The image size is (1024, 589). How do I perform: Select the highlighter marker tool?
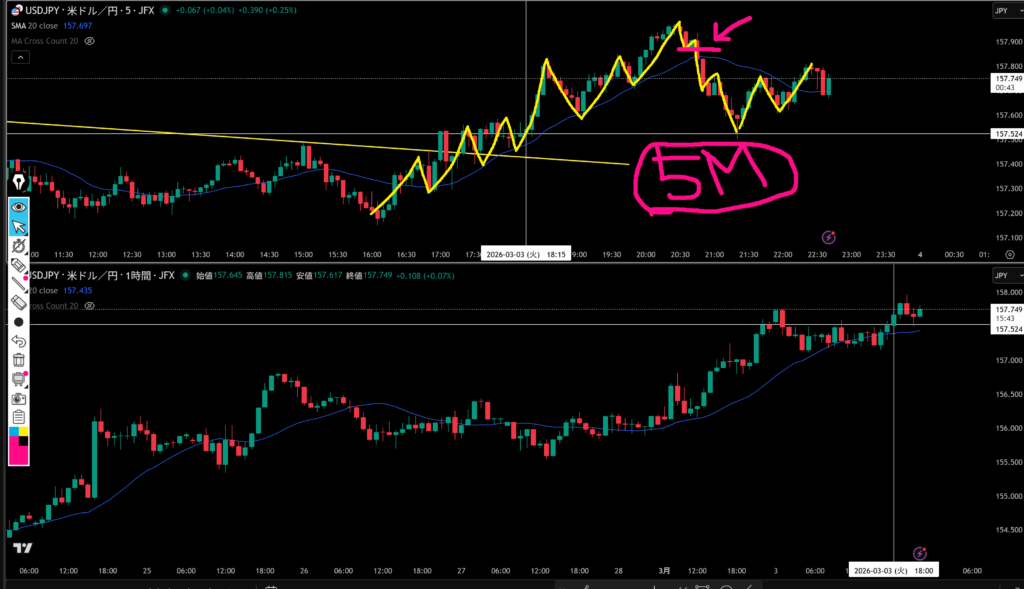coord(18,264)
